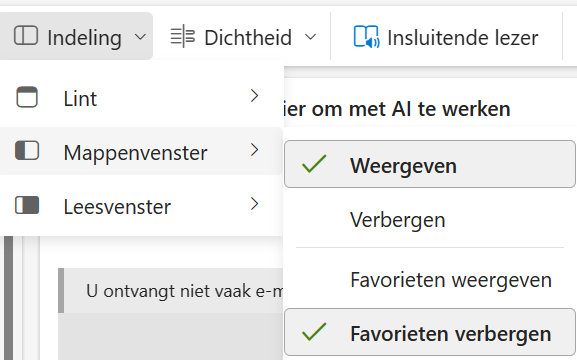Collapse the Indeling dropdown chevron
Screen dimensions: 577x360
point(140,36)
